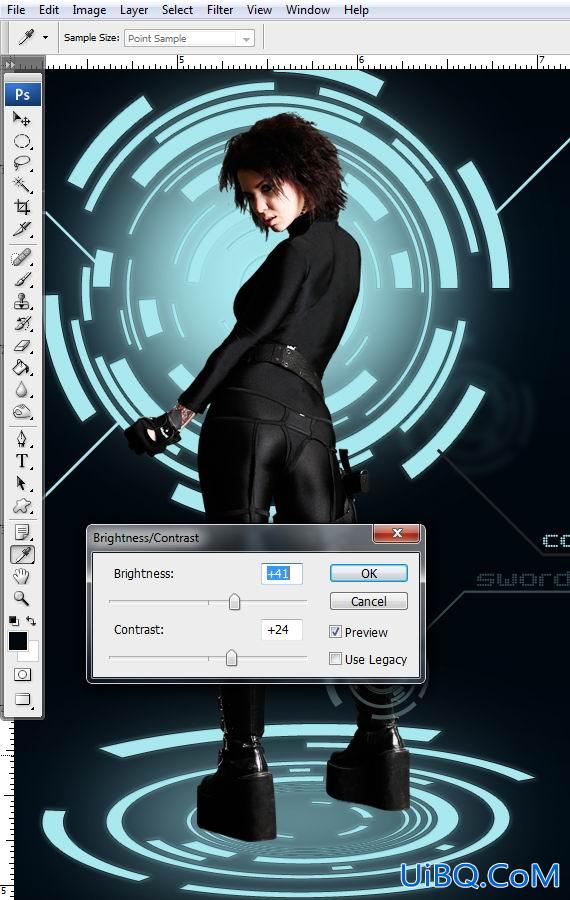Click the Brightness slider handle
This screenshot has height=900, width=570.
(x=234, y=602)
